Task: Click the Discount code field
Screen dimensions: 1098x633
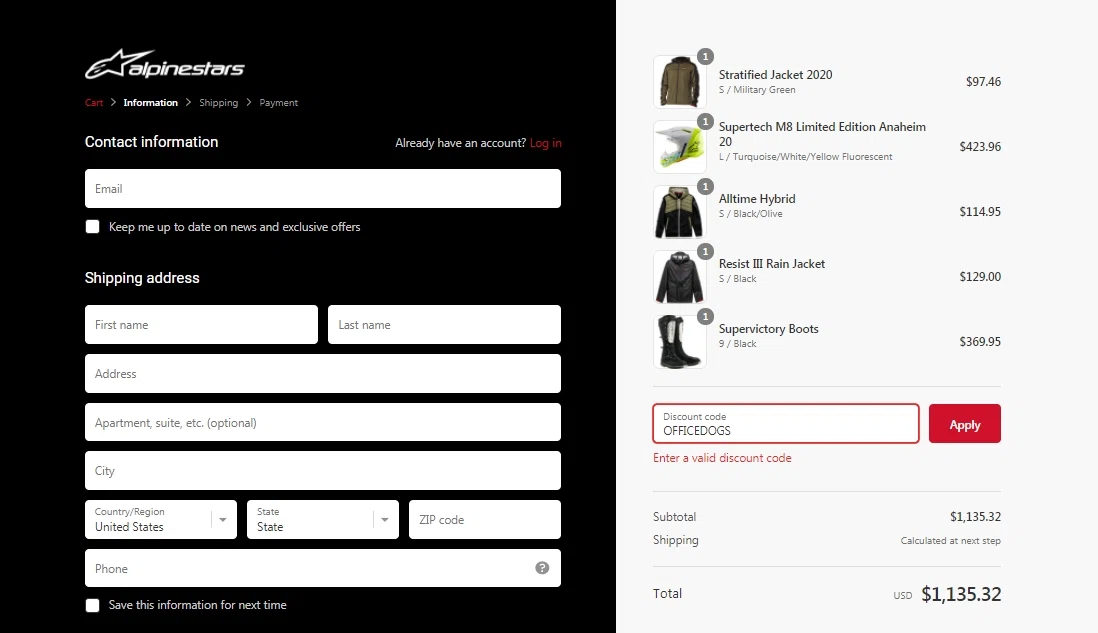Action: [785, 424]
